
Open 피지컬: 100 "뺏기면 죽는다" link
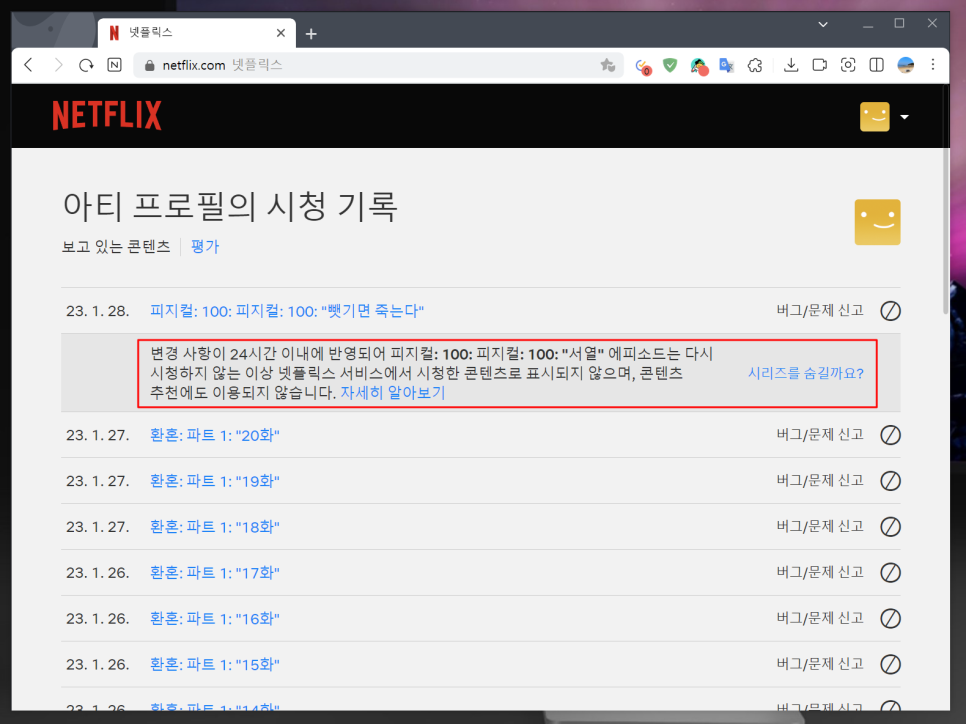[x=287, y=311]
